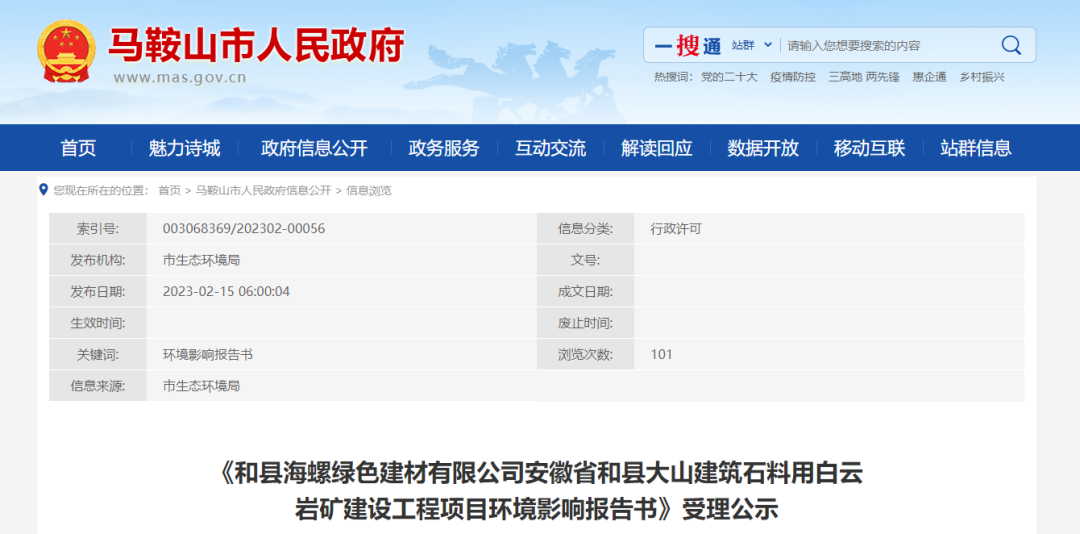Click breadcrumb link 首页
The width and height of the screenshot is (1080, 534).
click(169, 190)
